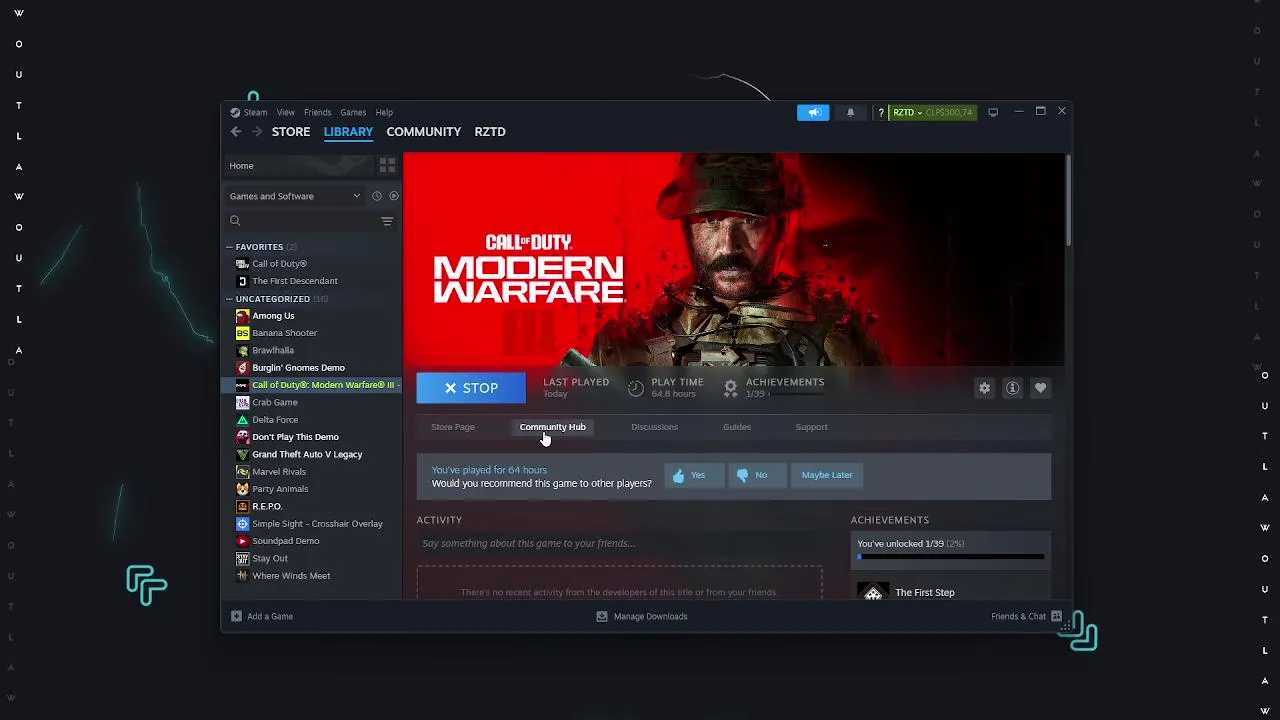Viewport: 1280px width, 720px height.
Task: Switch library to grid view icon
Action: tap(387, 165)
